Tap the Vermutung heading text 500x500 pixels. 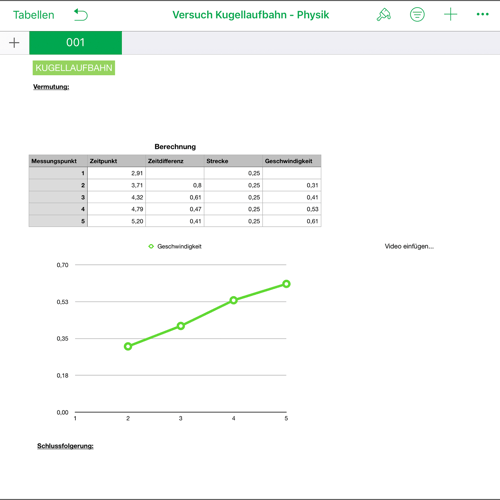(x=51, y=87)
